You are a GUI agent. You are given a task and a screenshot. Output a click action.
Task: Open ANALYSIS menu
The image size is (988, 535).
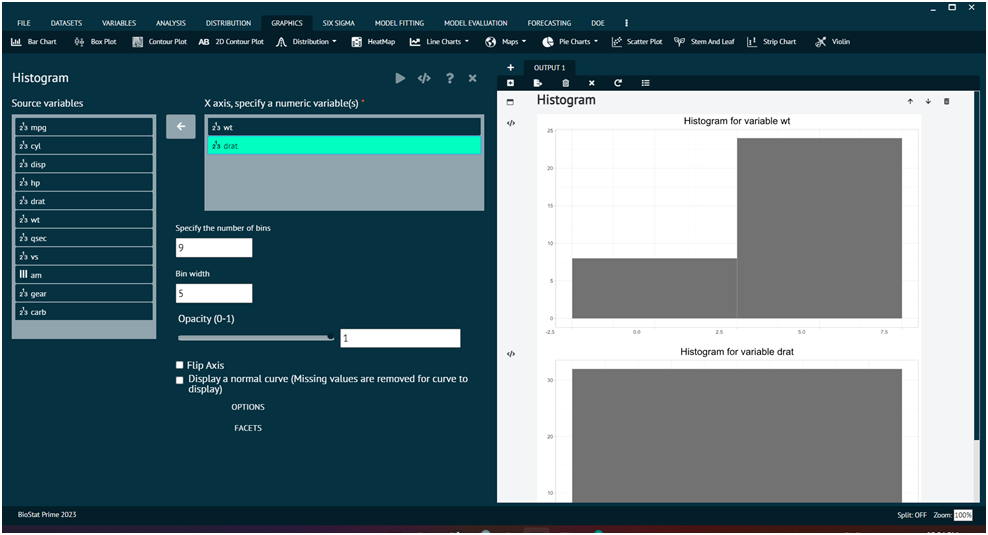click(171, 23)
